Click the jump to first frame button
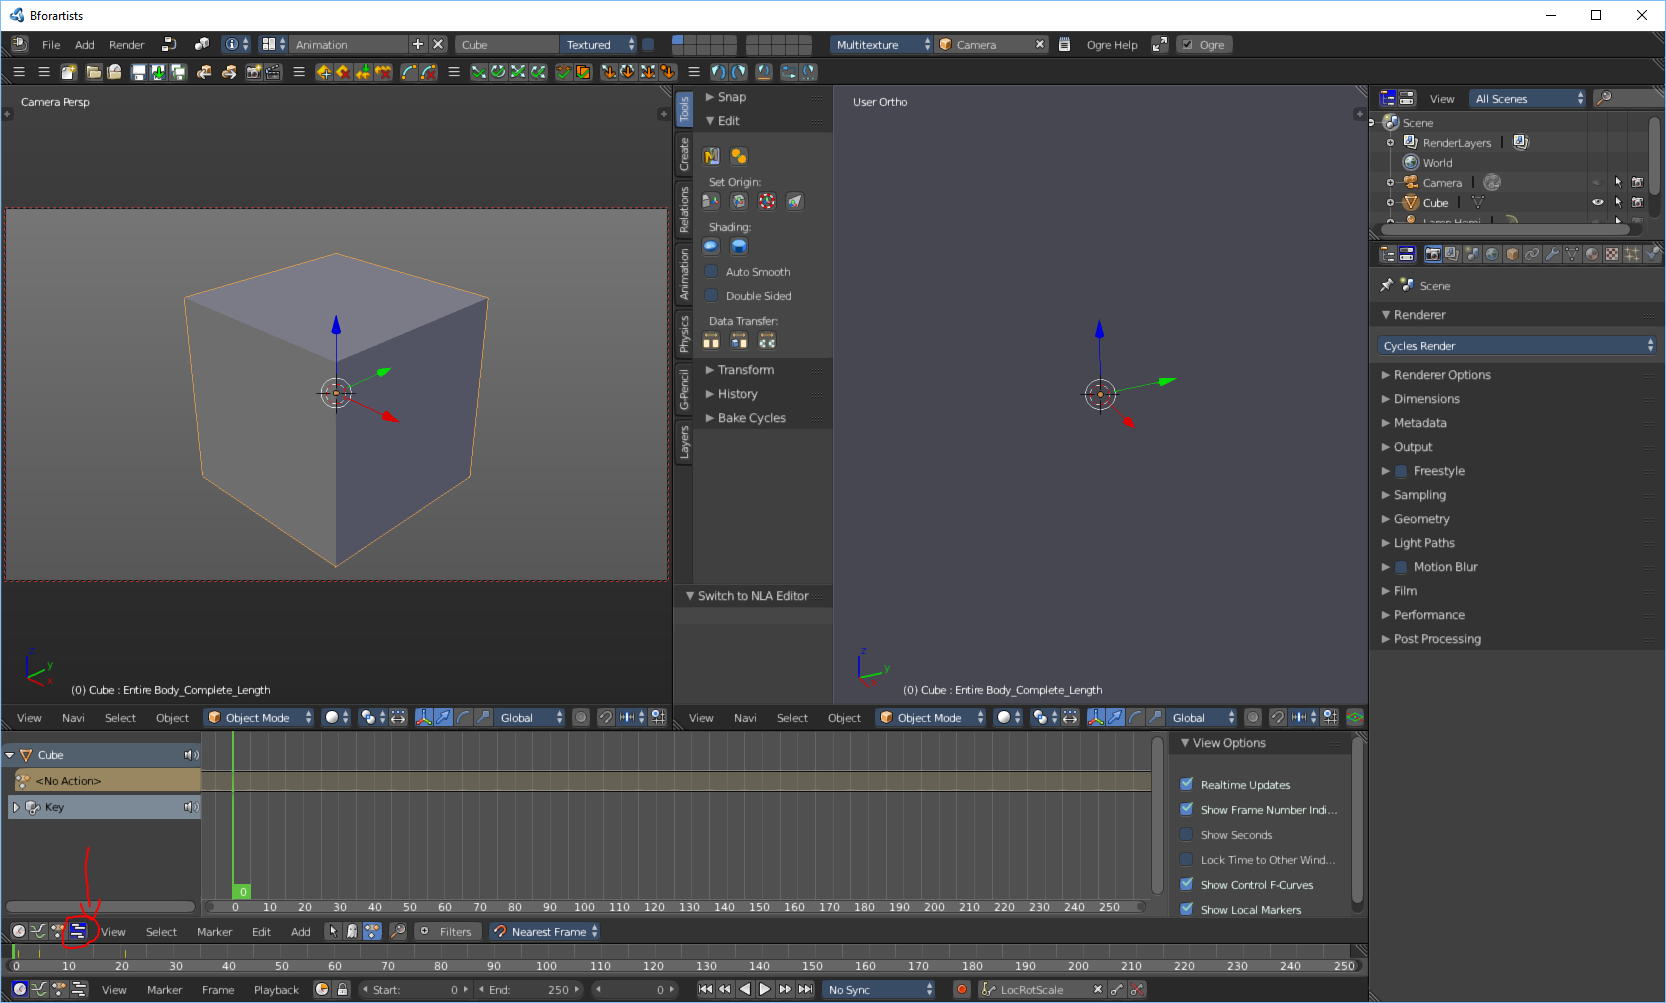This screenshot has height=1003, width=1666. click(x=705, y=990)
